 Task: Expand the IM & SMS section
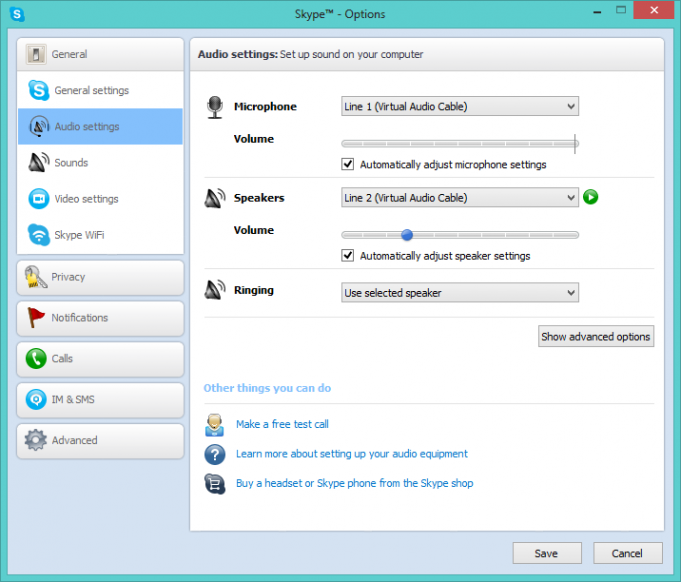pos(100,400)
